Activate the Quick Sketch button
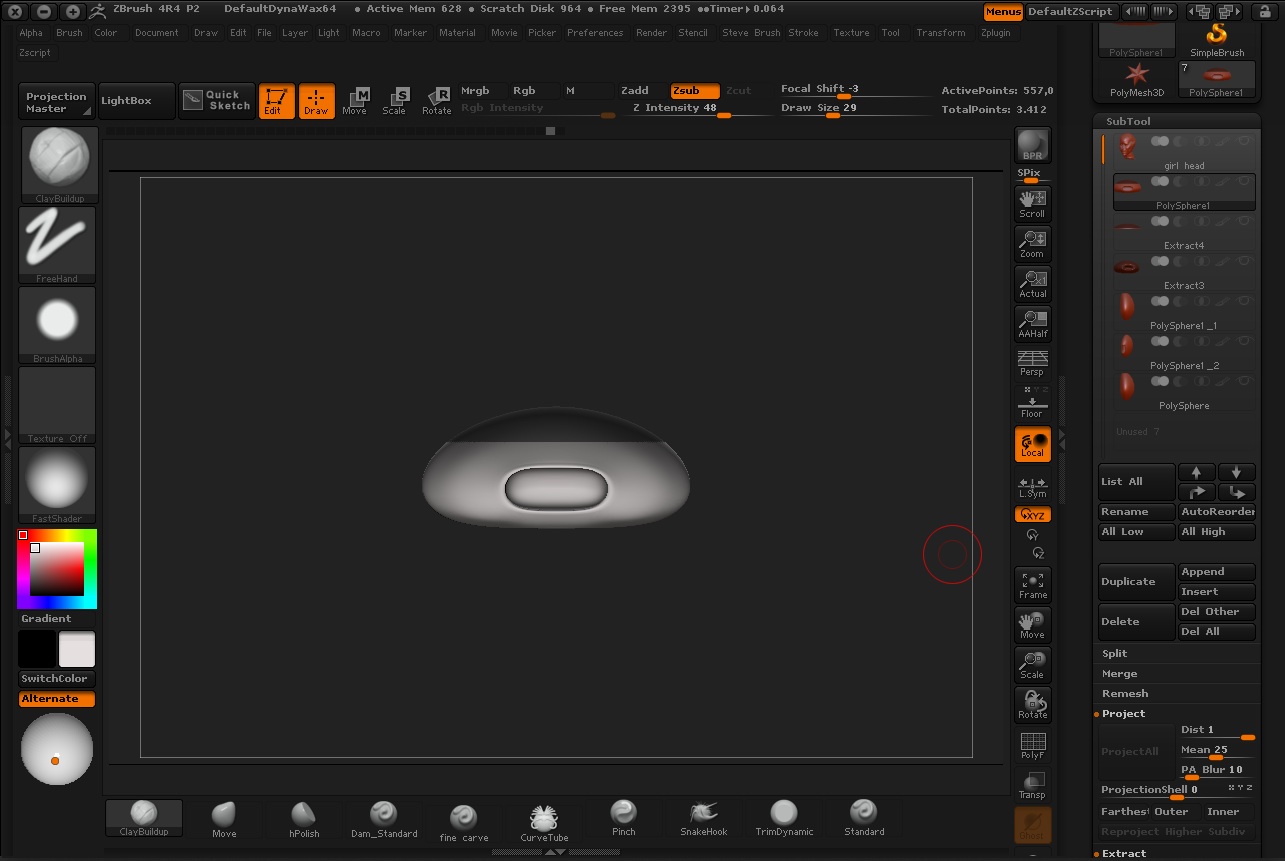Viewport: 1285px width, 861px height. click(217, 100)
